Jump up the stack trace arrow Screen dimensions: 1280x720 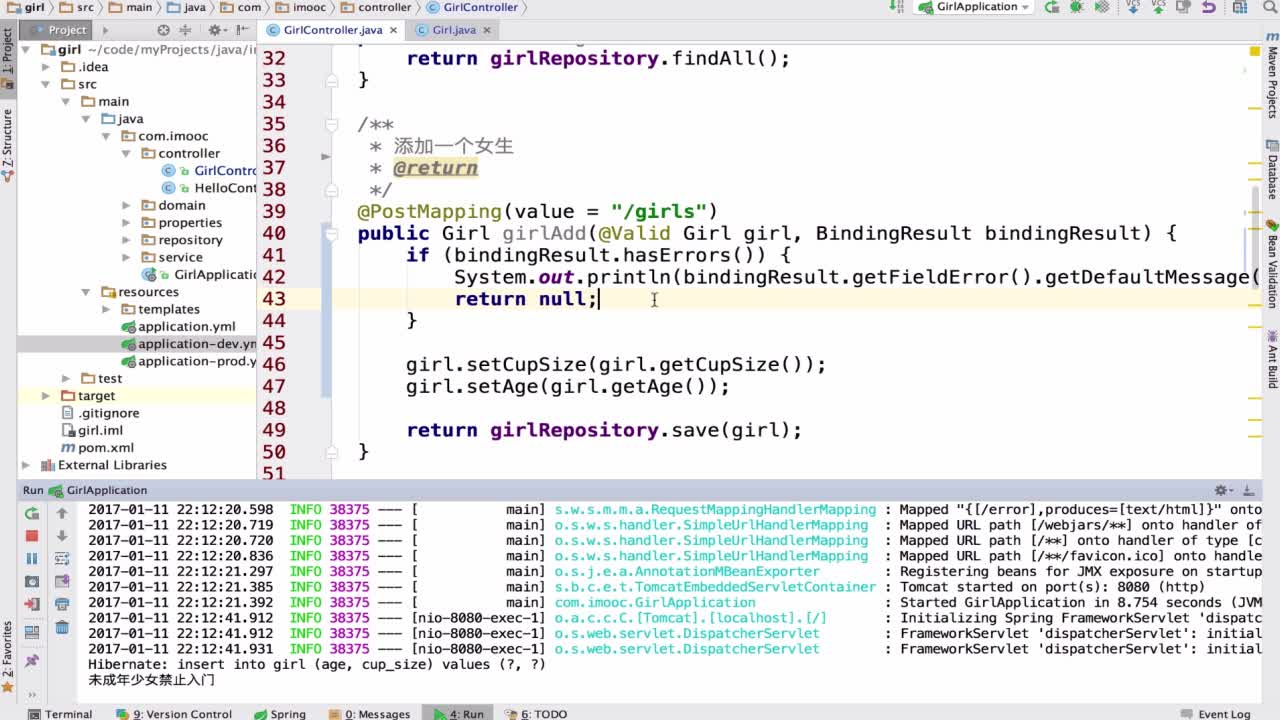pyautogui.click(x=62, y=513)
